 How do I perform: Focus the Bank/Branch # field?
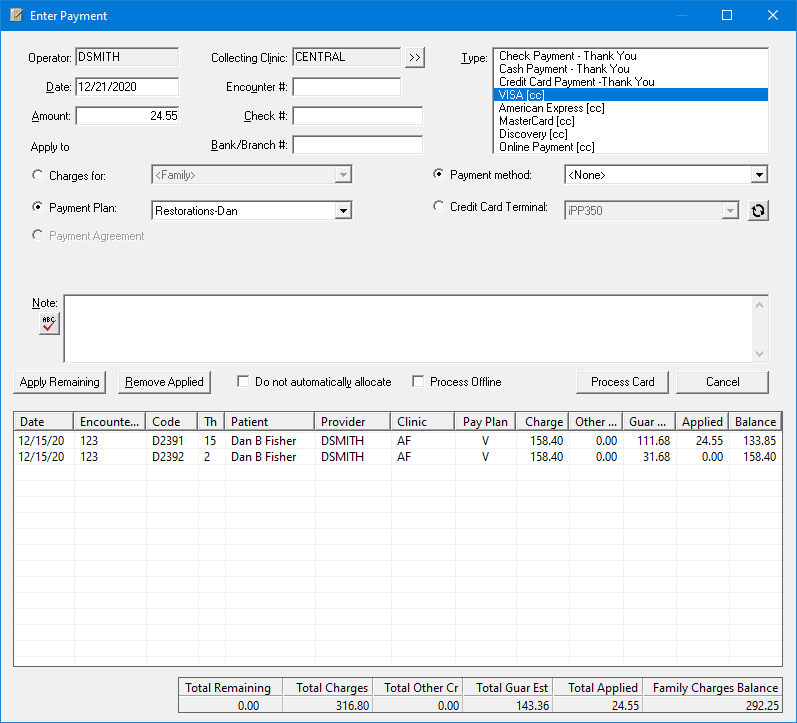pyautogui.click(x=358, y=144)
